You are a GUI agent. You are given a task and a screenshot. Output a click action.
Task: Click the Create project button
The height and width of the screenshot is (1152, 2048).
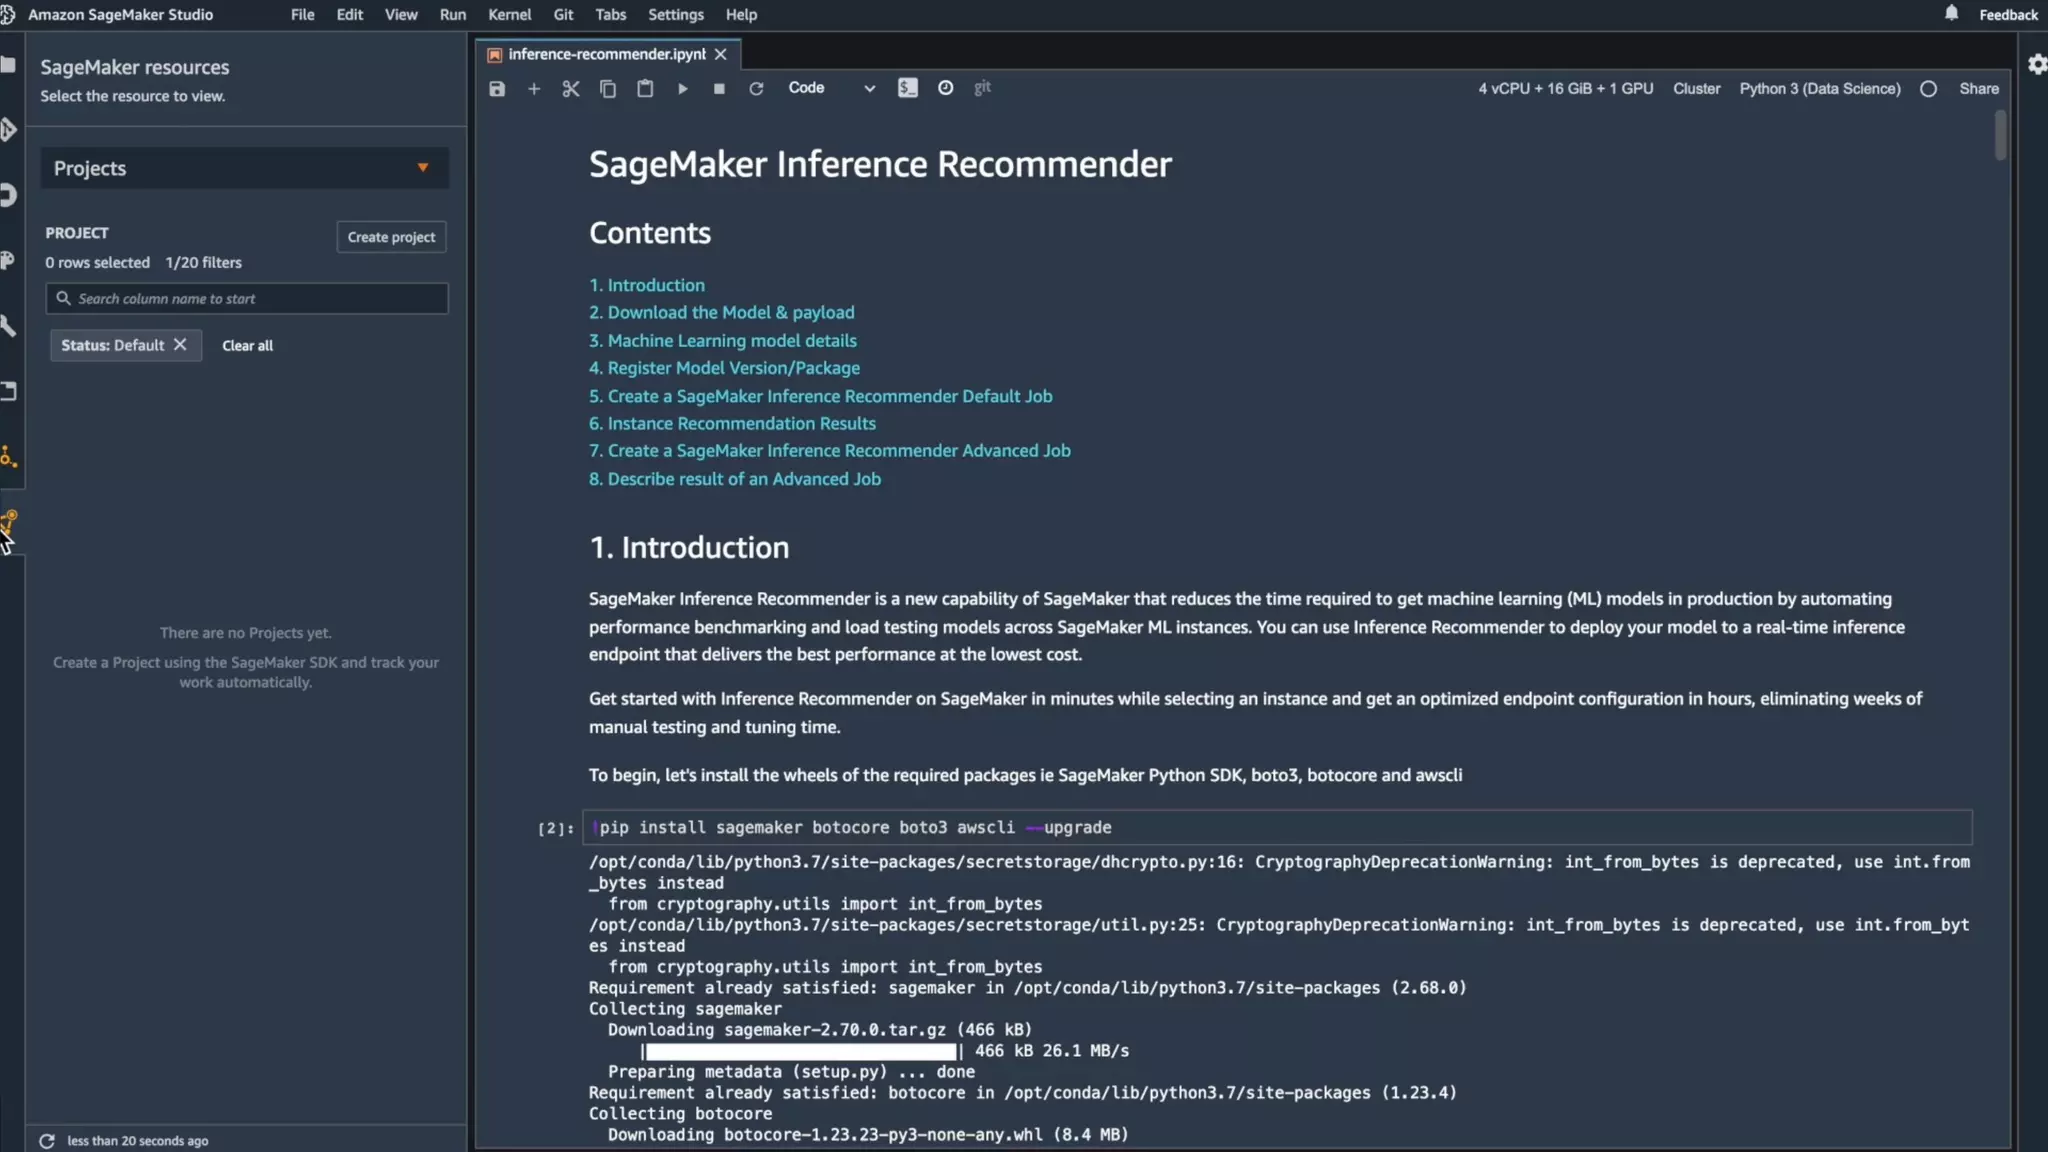coord(391,237)
